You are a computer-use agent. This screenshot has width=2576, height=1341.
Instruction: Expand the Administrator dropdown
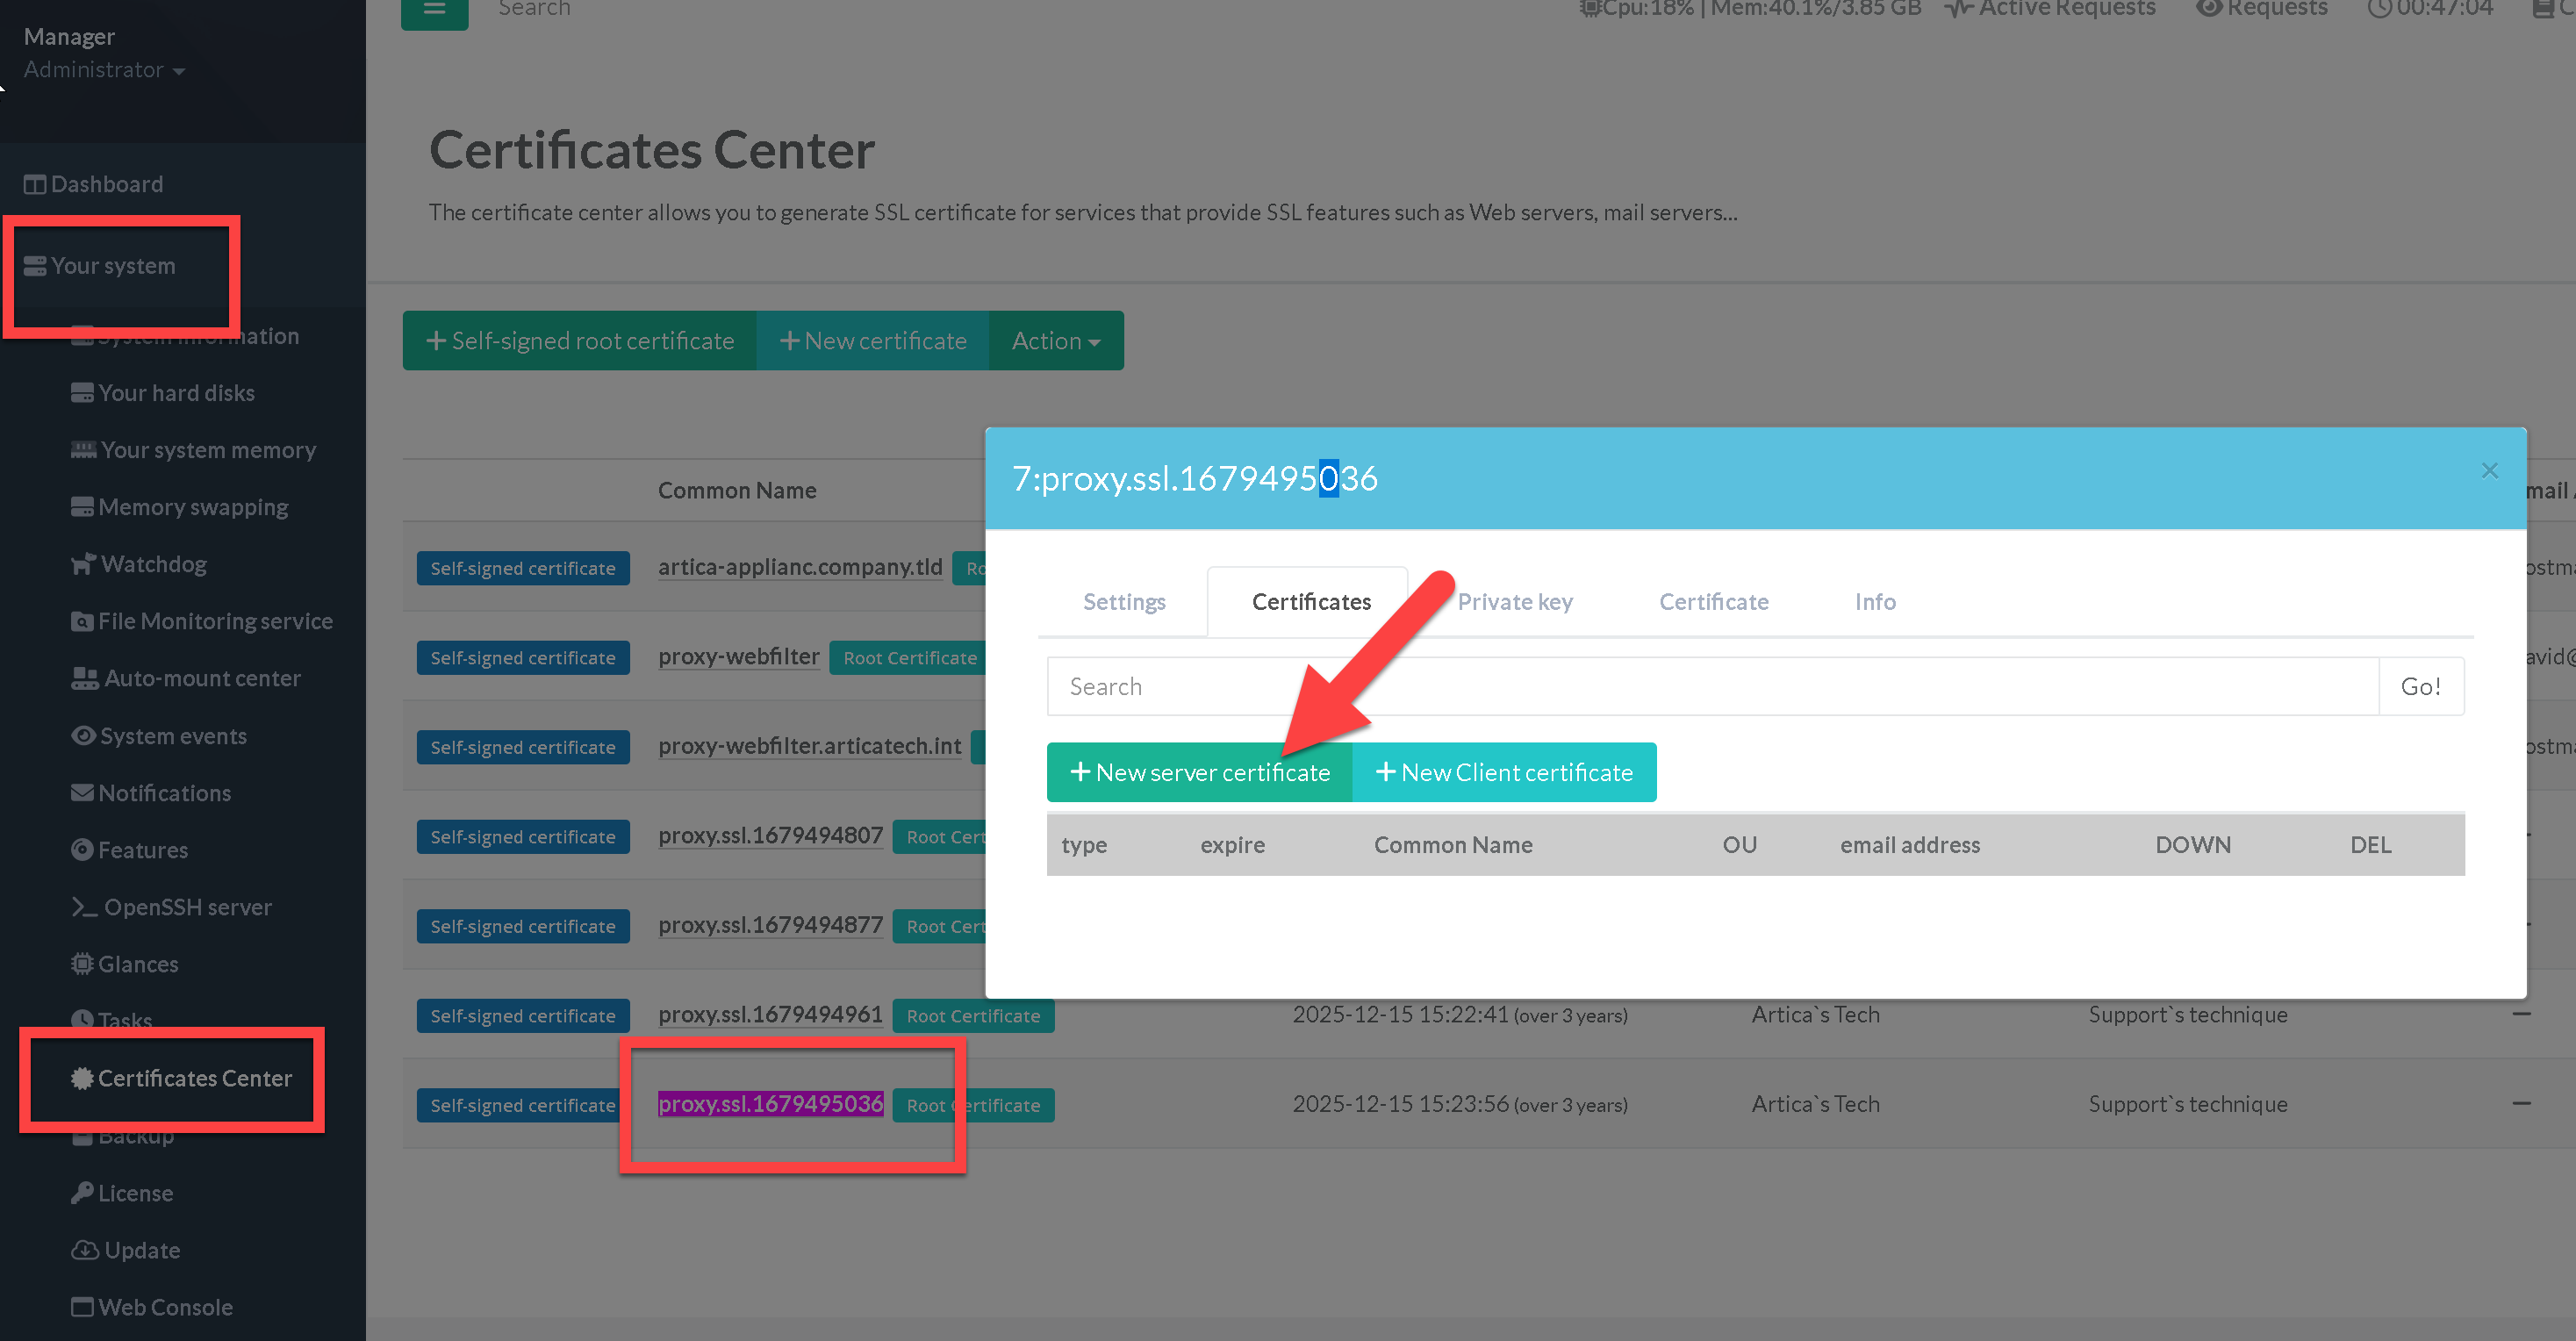point(104,70)
